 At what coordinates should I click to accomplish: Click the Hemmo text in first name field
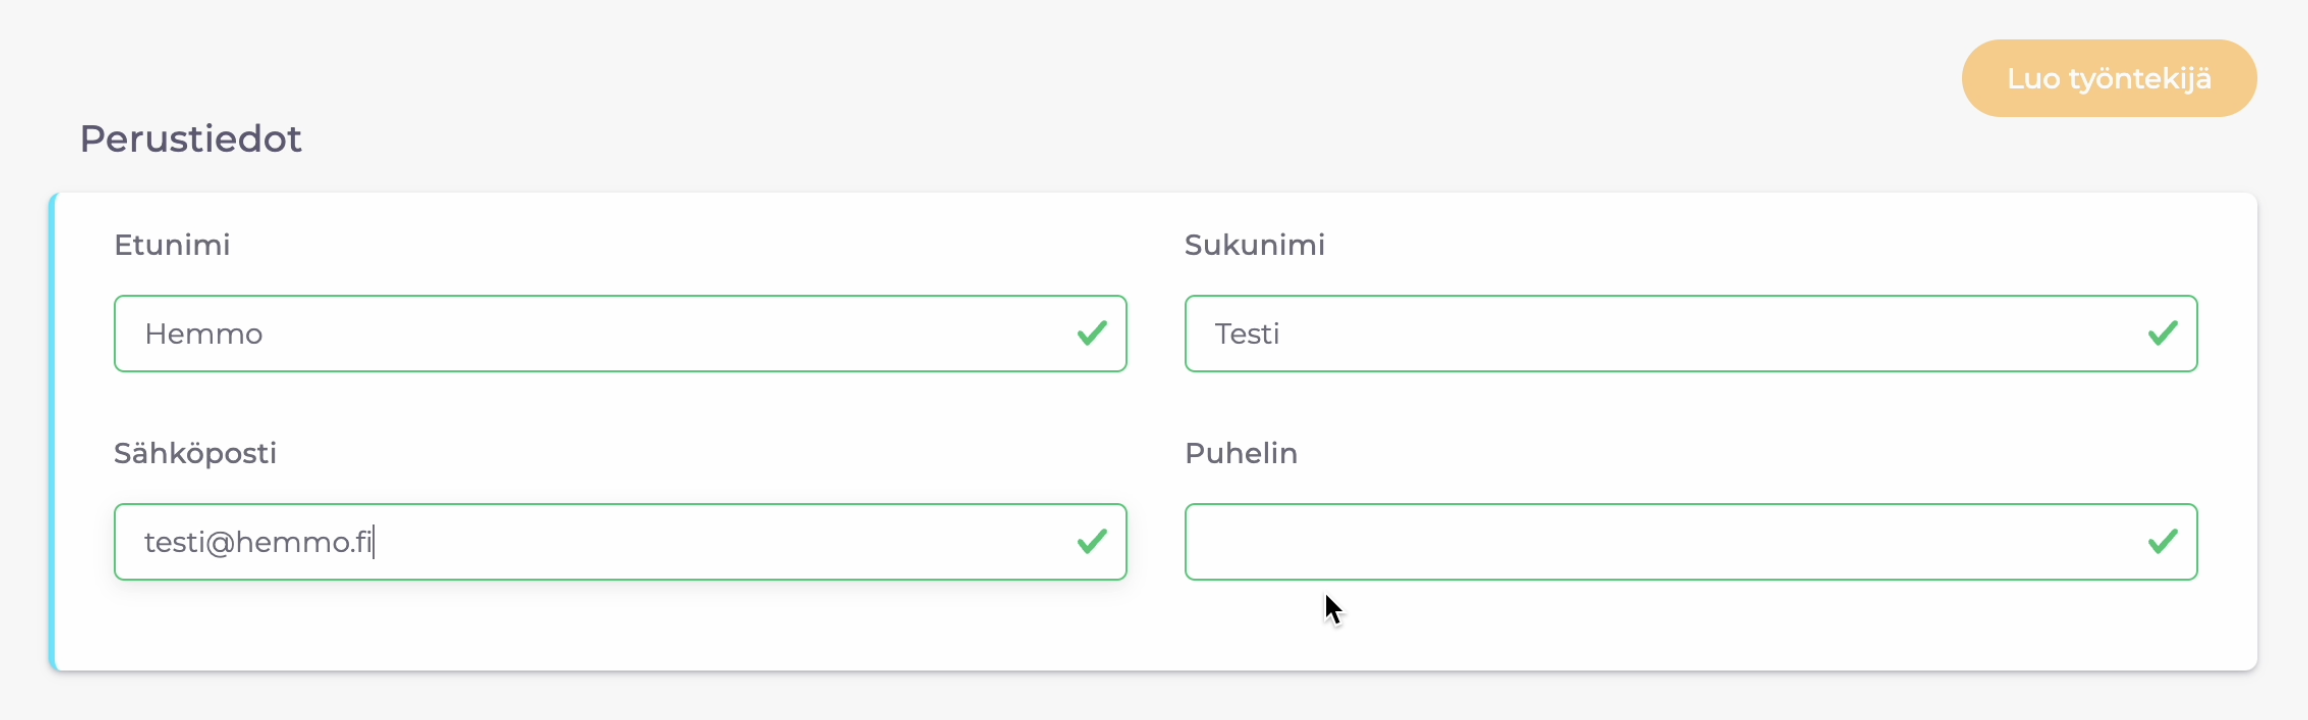pos(204,334)
